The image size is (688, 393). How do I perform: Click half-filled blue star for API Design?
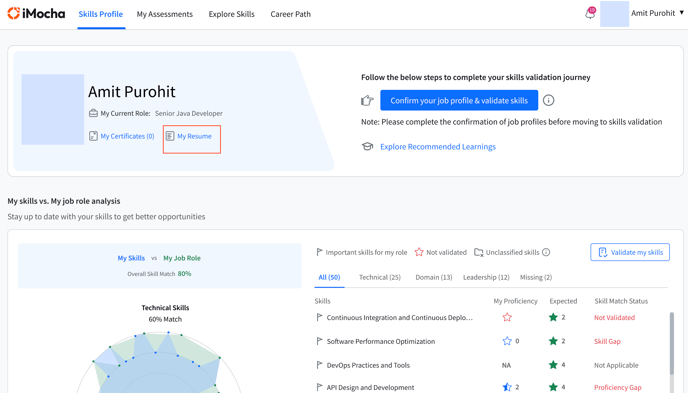point(507,387)
